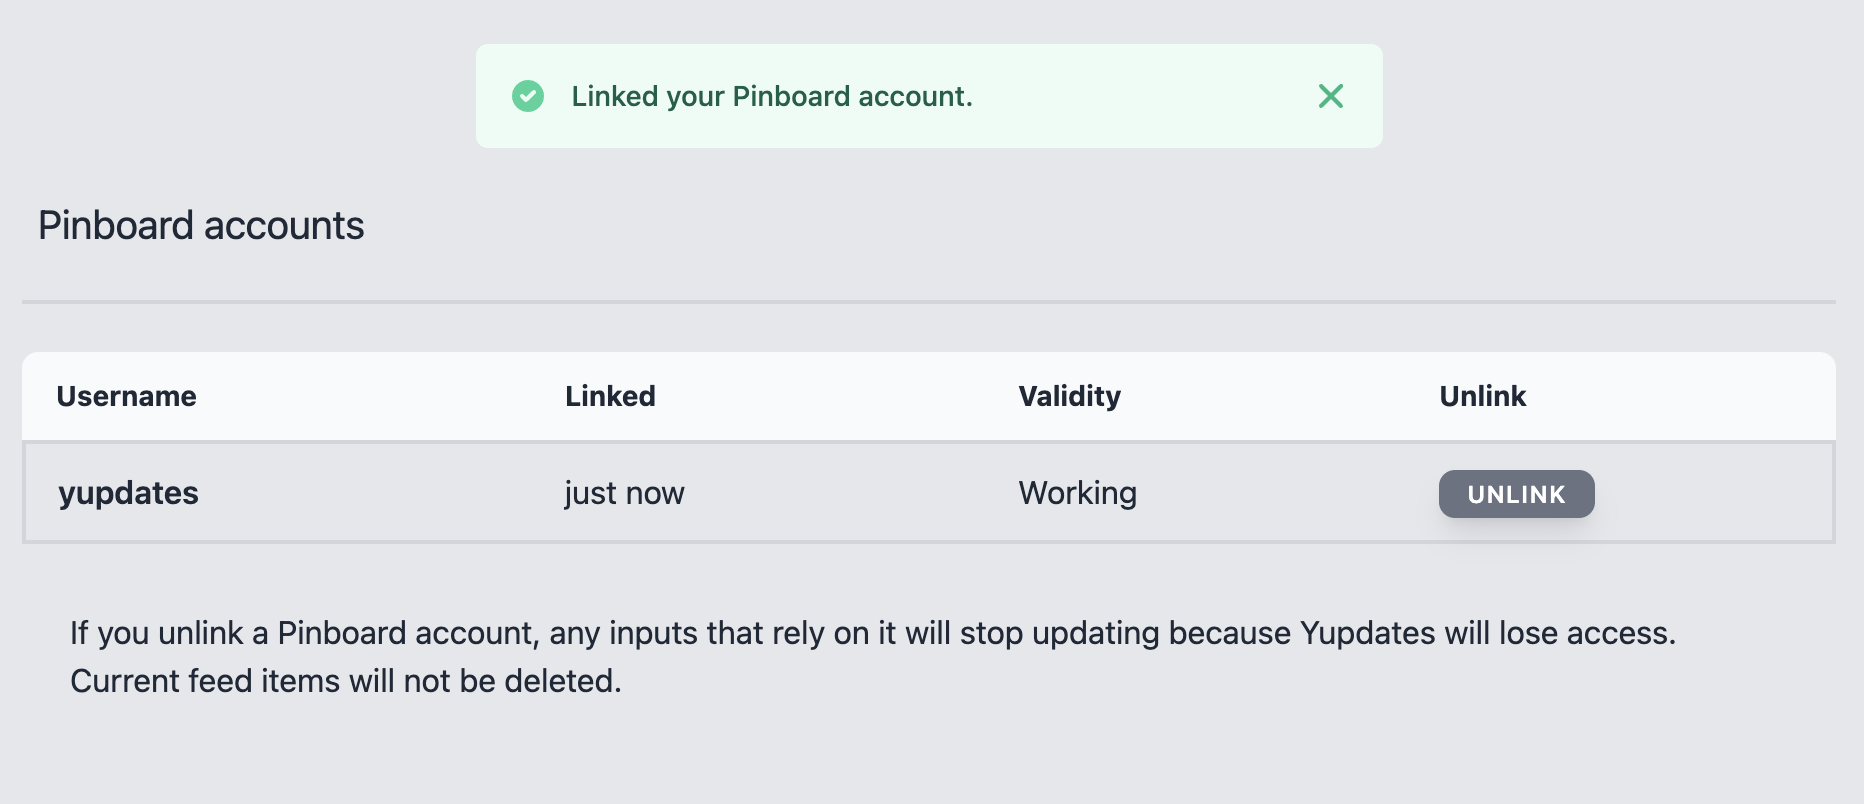The image size is (1864, 804).
Task: Click the unlink warning paragraph text
Action: 872,657
